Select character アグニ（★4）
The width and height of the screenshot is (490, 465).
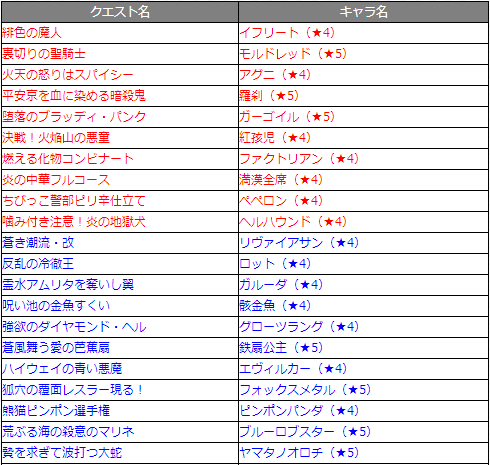pyautogui.click(x=275, y=75)
